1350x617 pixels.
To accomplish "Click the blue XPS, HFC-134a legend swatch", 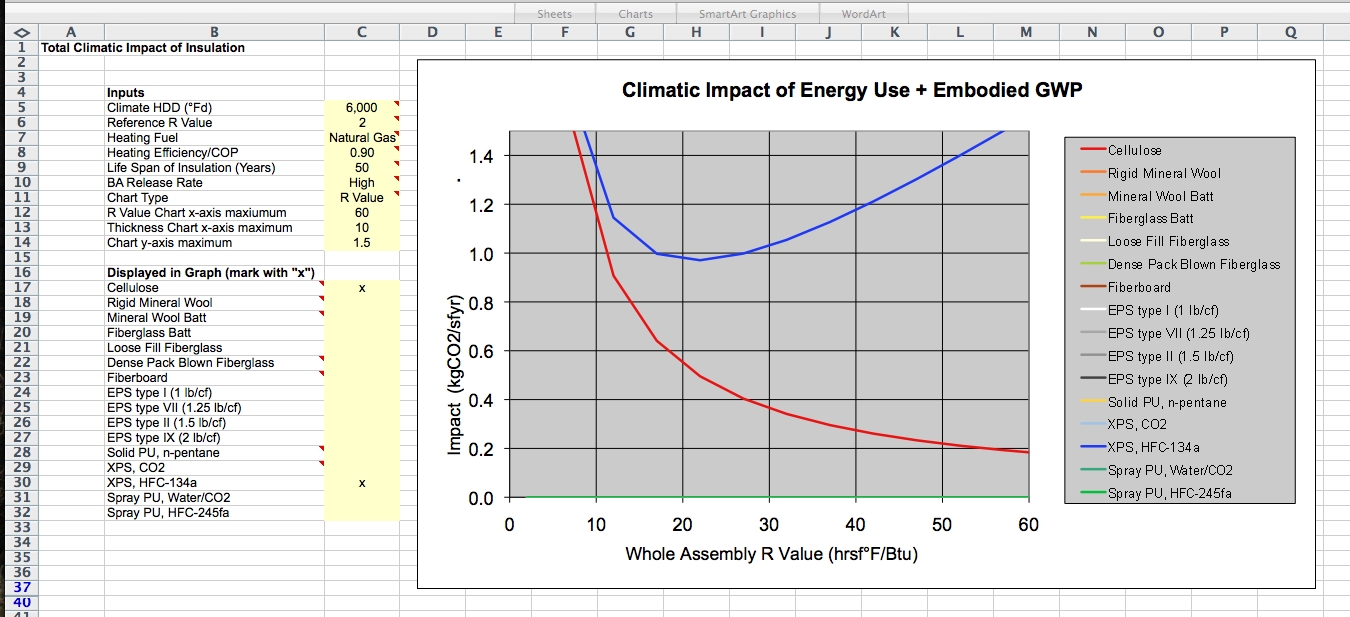I will pyautogui.click(x=1093, y=448).
